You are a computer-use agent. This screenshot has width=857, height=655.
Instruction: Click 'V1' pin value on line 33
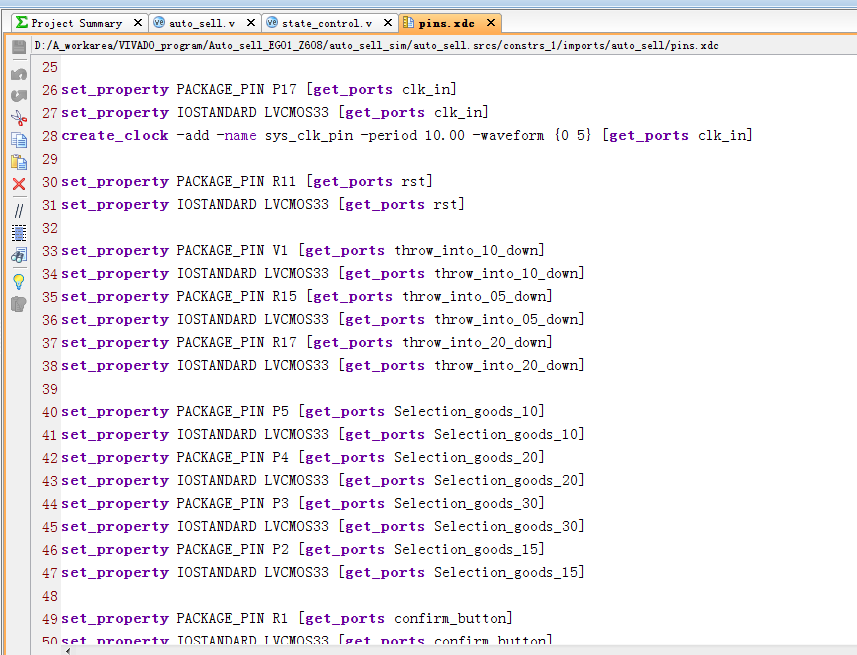tap(280, 250)
